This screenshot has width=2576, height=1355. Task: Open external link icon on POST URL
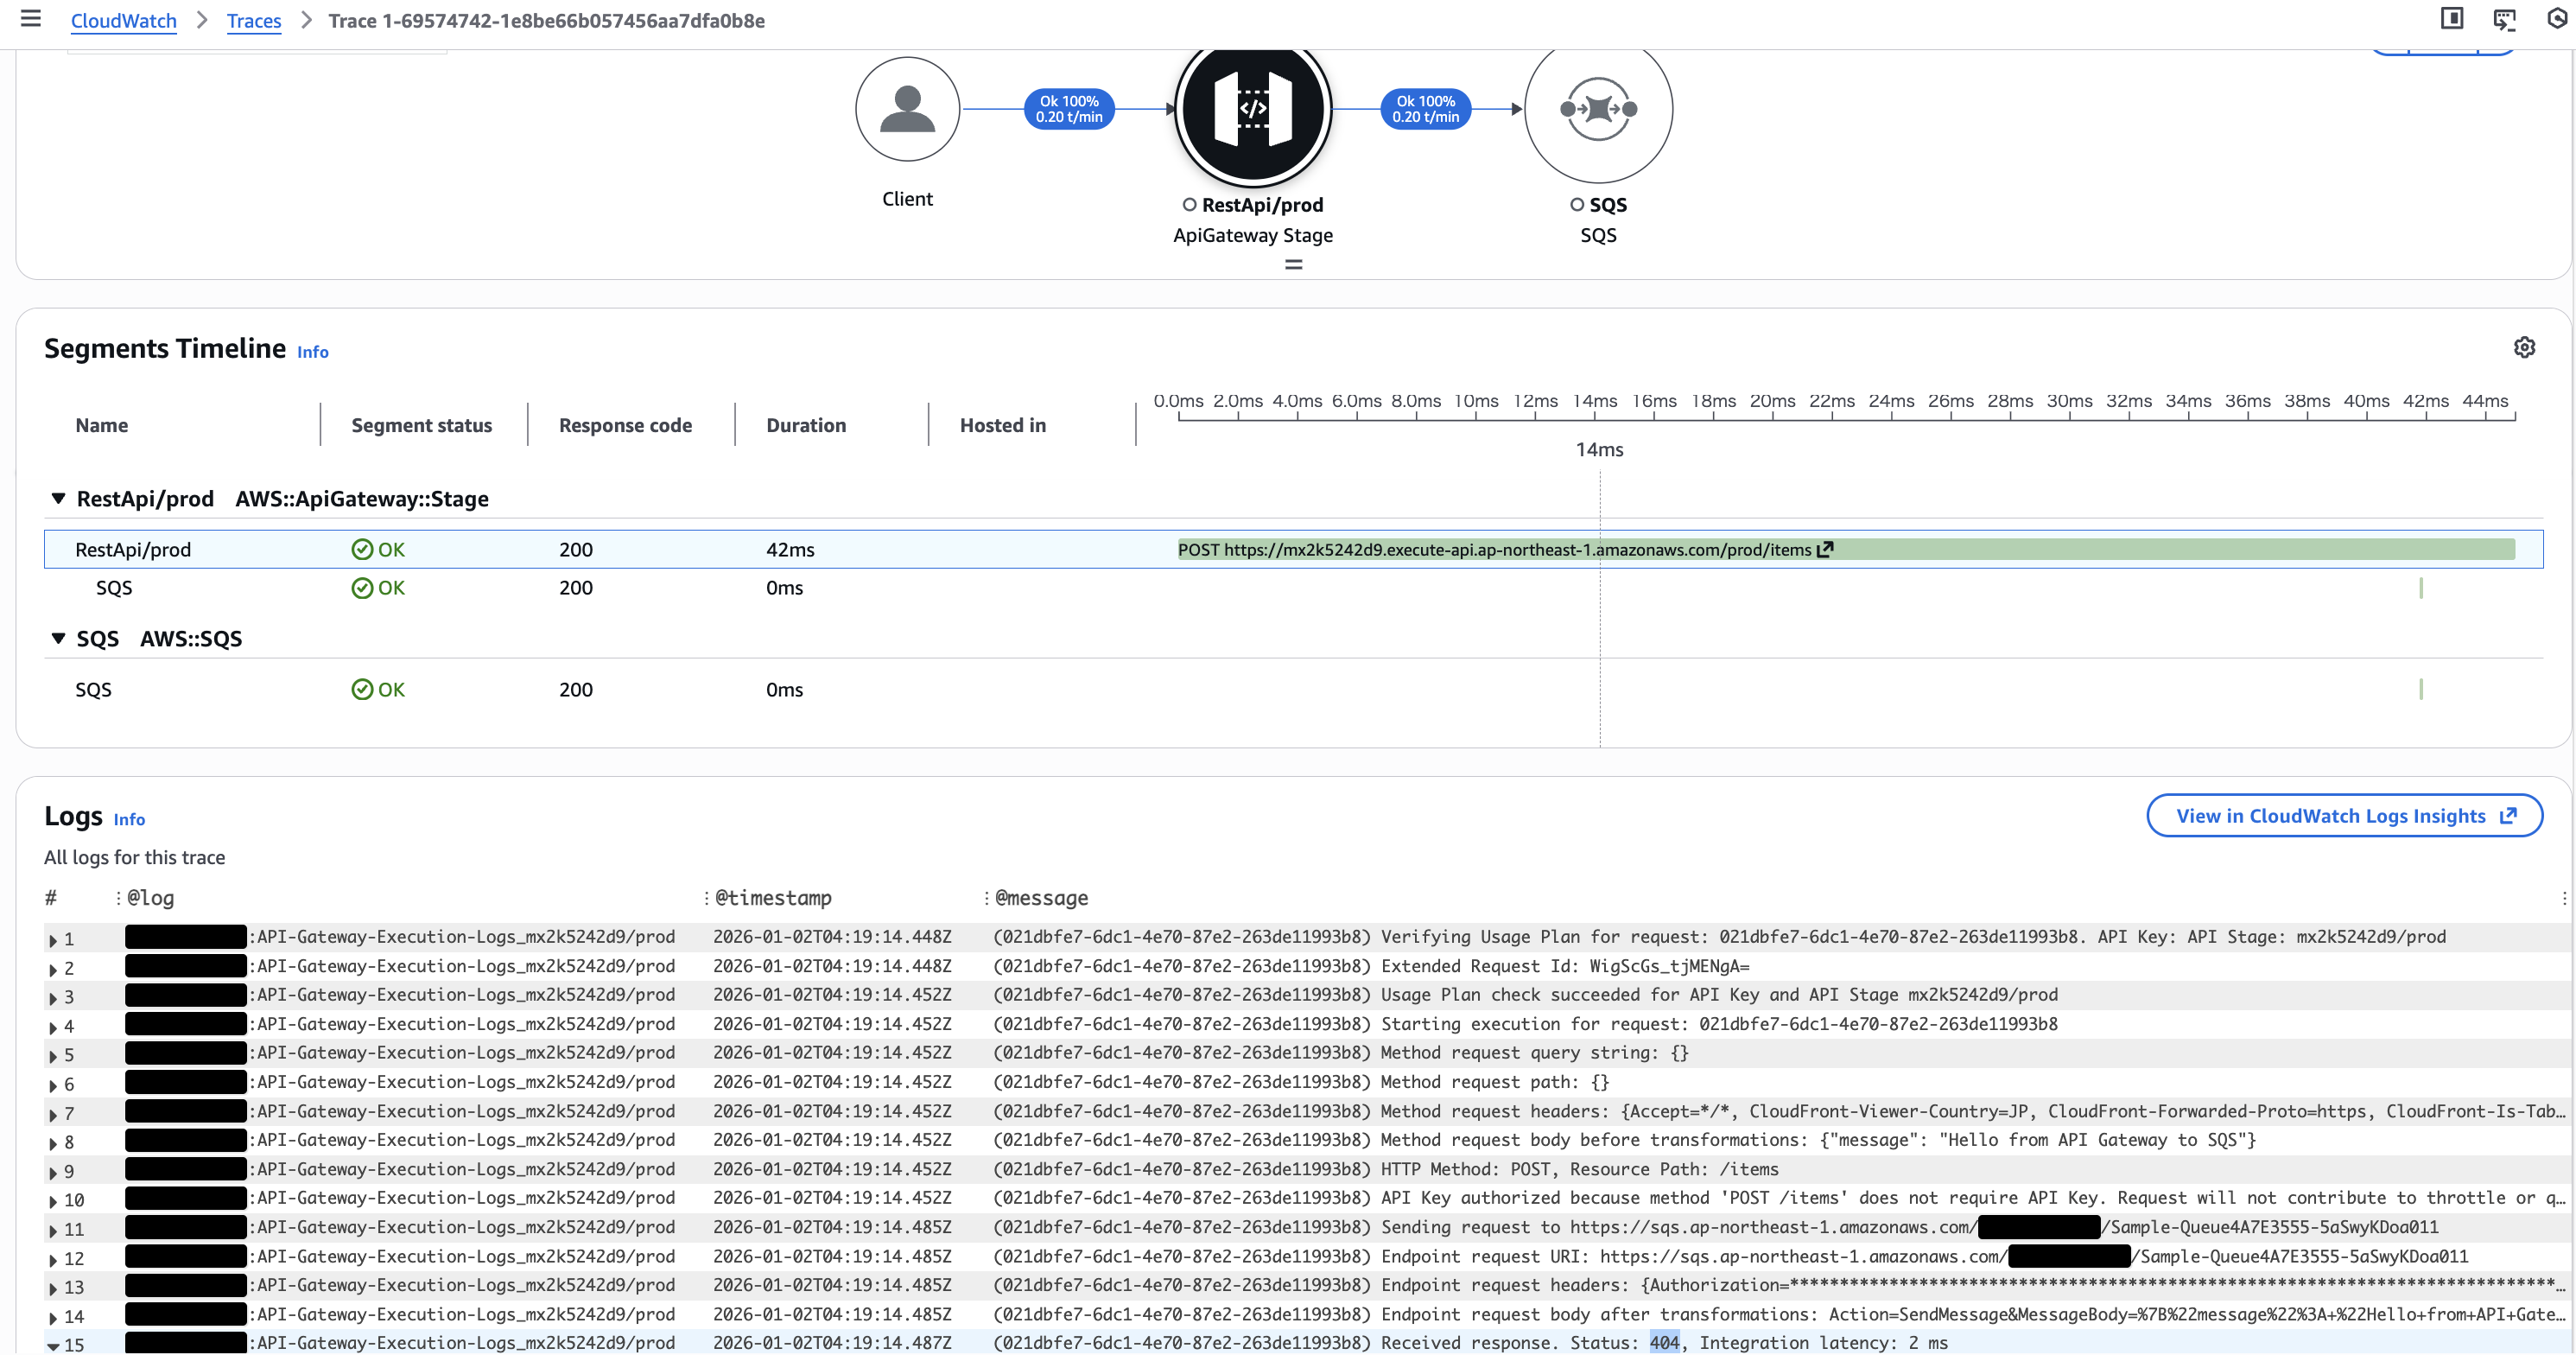[1826, 549]
